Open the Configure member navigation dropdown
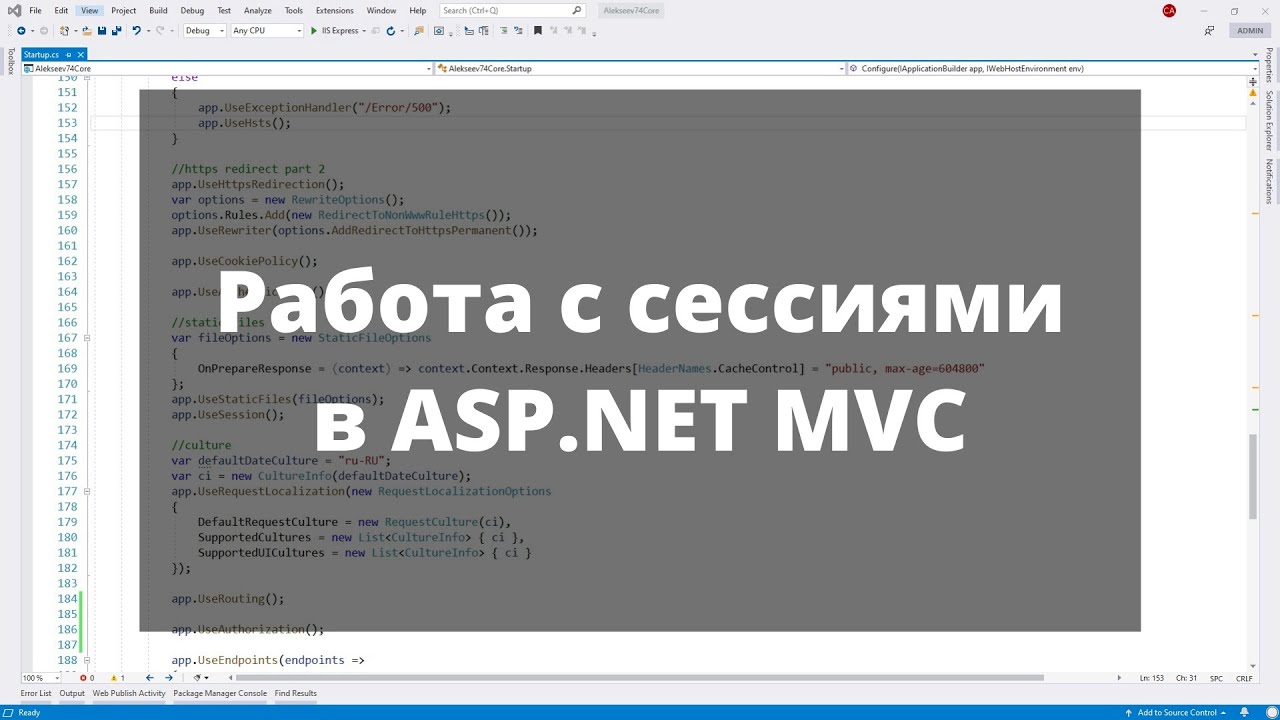 [1053, 69]
